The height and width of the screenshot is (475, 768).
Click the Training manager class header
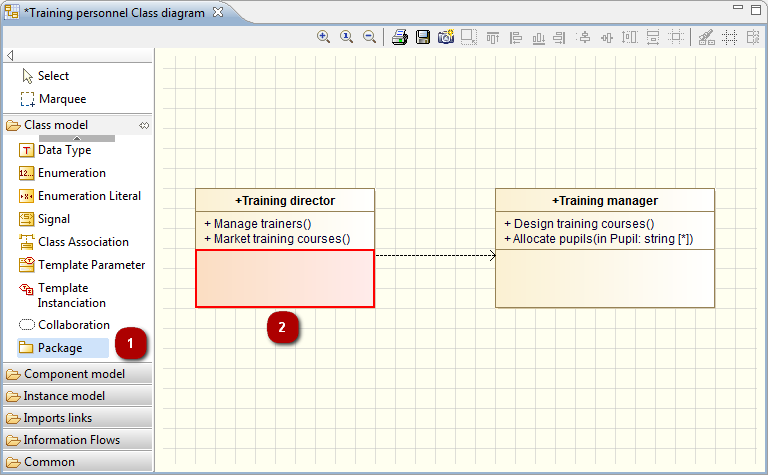coord(604,200)
